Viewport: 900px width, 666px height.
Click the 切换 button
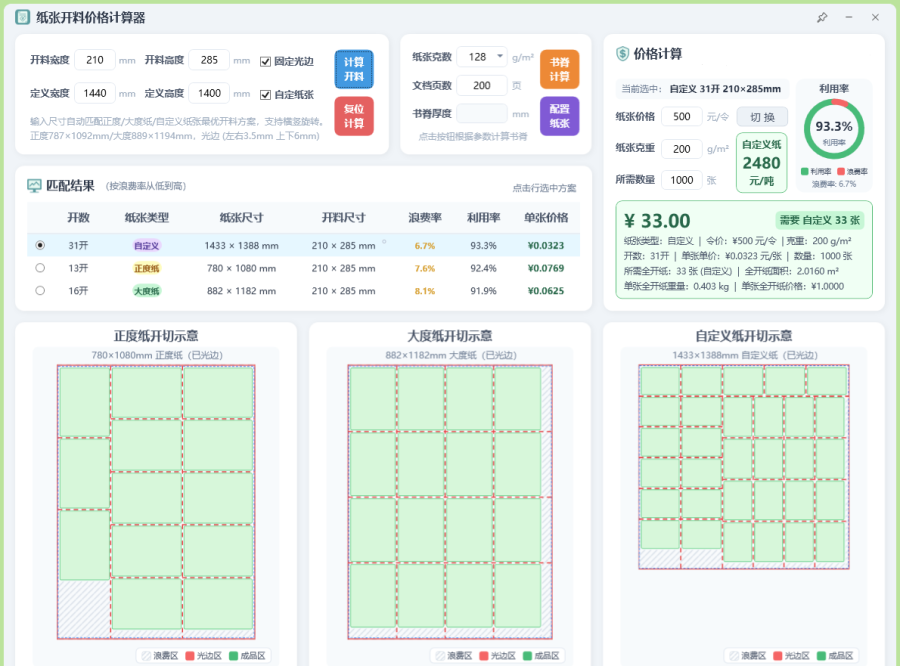click(762, 117)
